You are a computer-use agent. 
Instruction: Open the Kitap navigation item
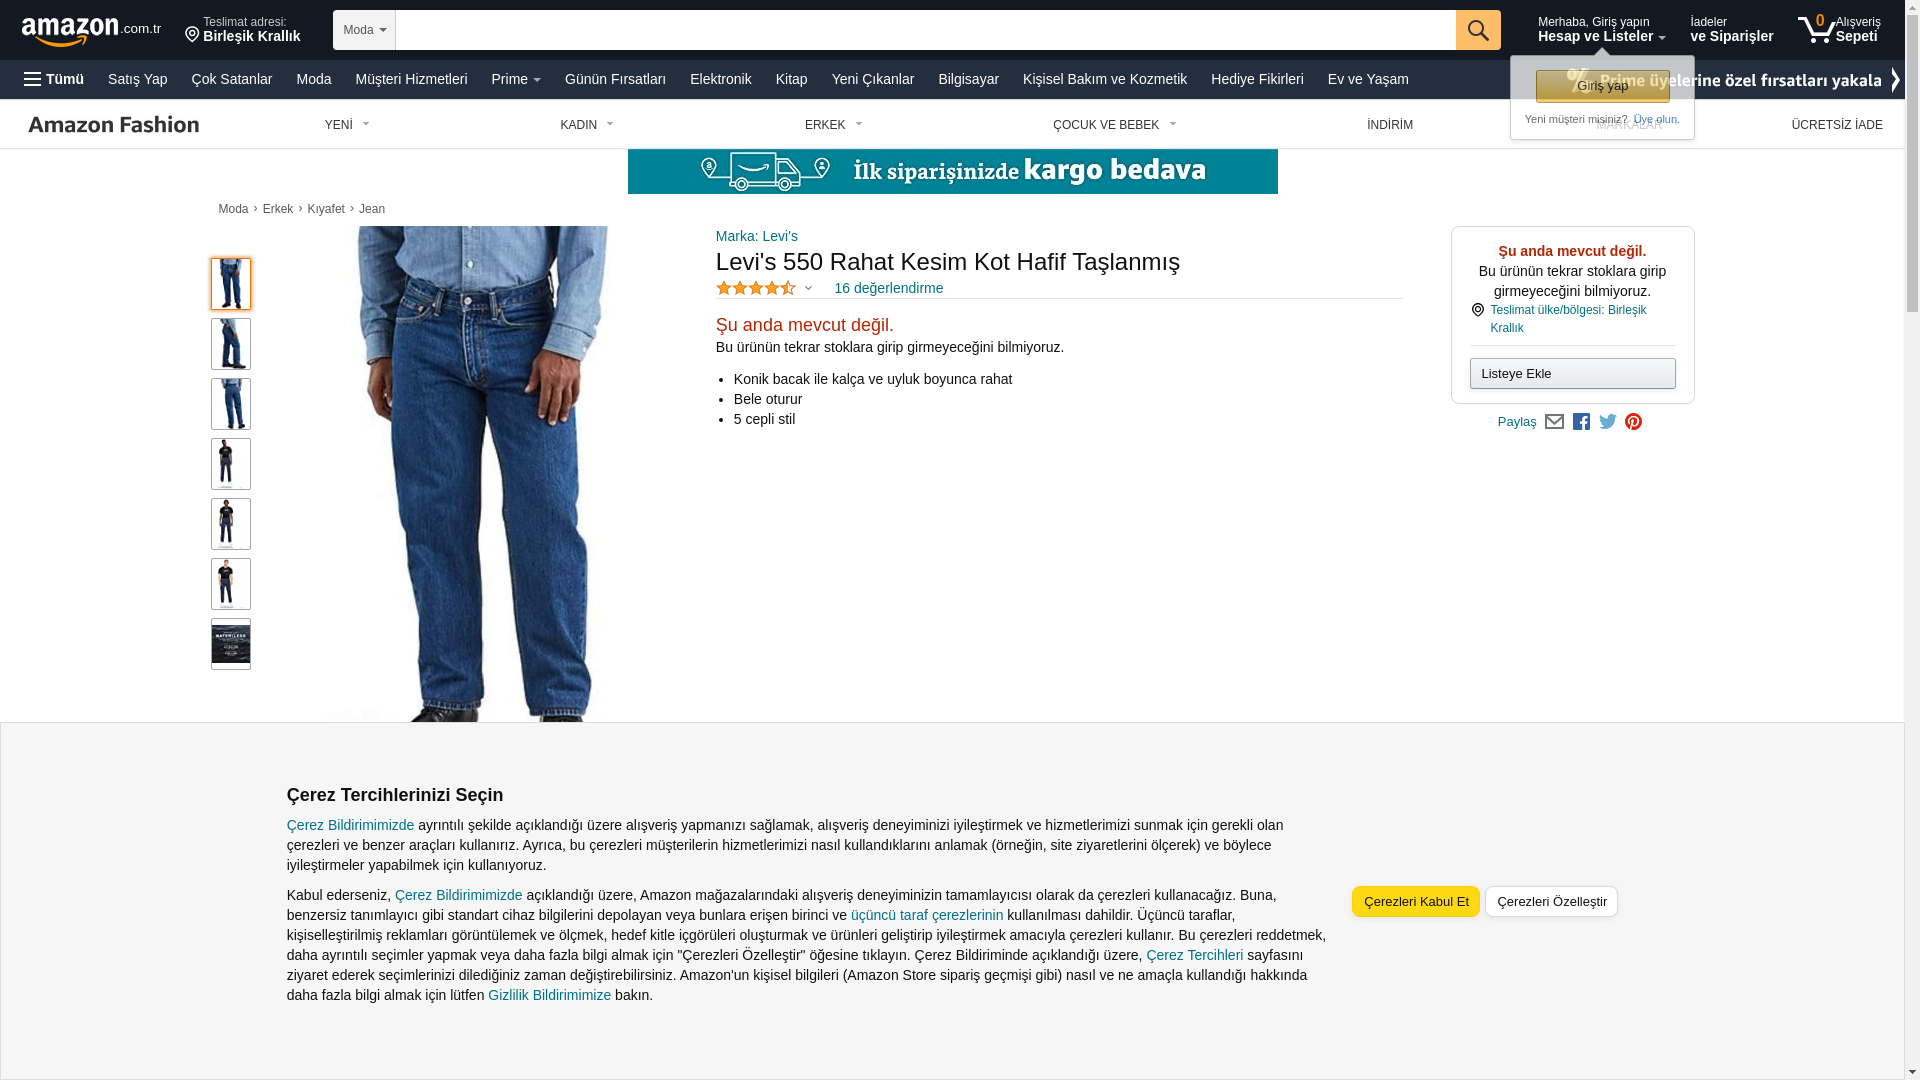[791, 79]
